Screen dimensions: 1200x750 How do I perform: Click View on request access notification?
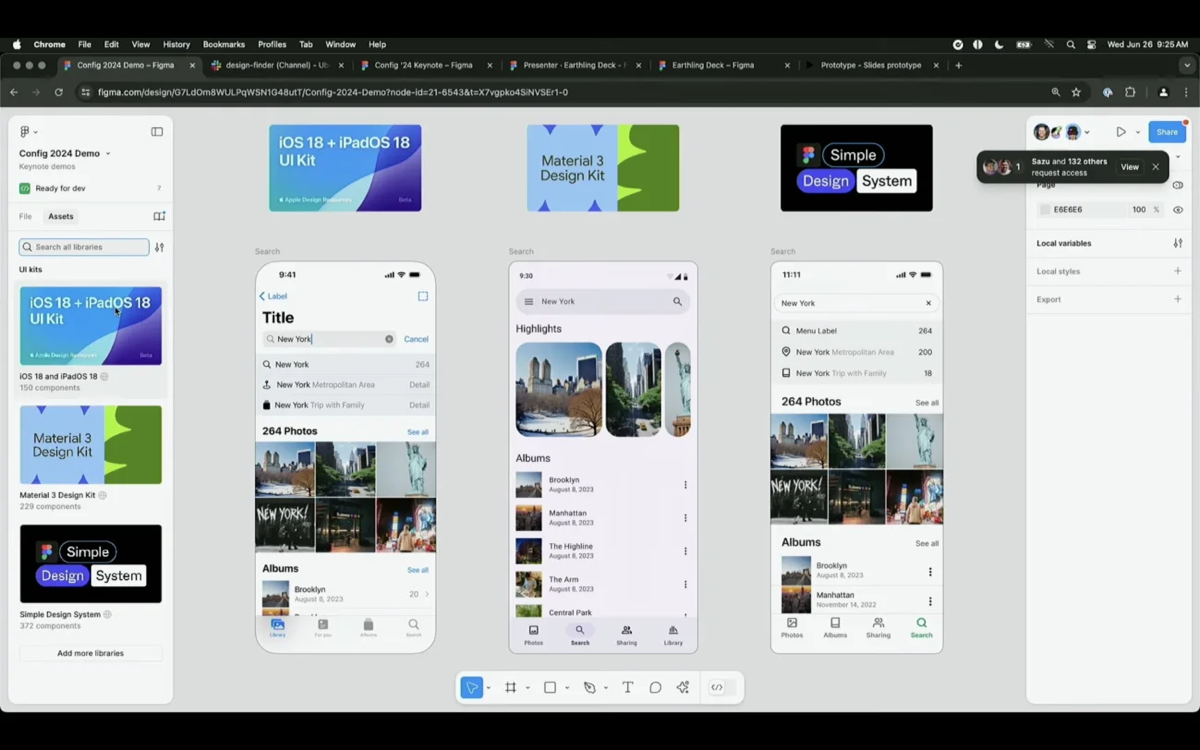[x=1129, y=167]
